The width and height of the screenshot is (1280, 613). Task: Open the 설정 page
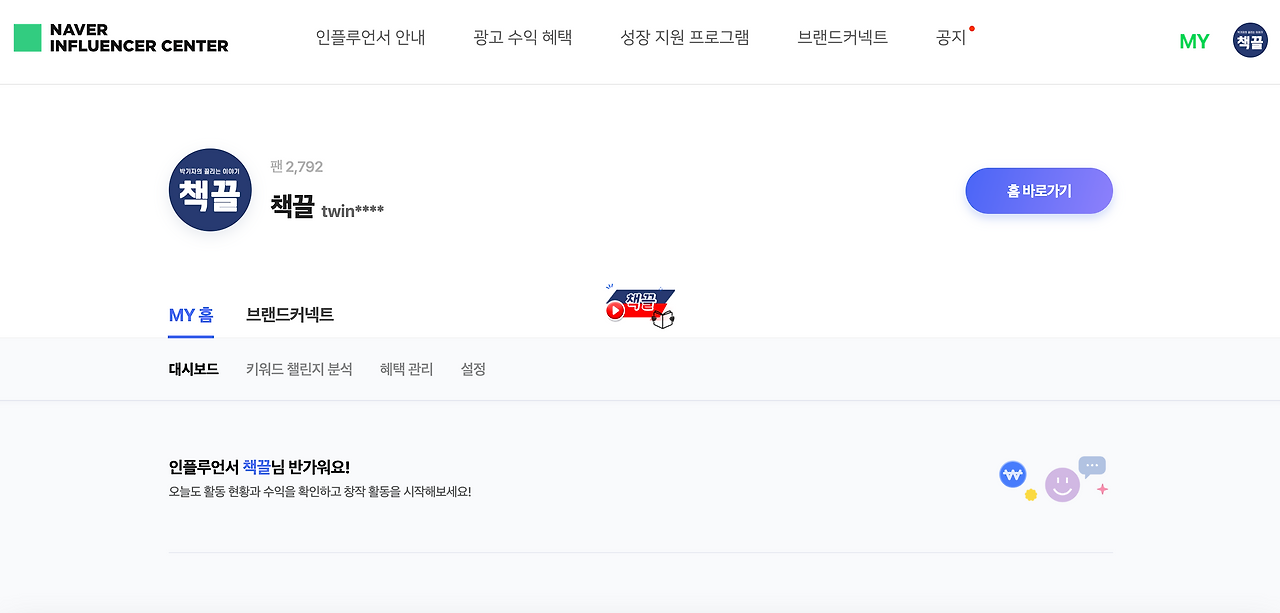tap(472, 368)
